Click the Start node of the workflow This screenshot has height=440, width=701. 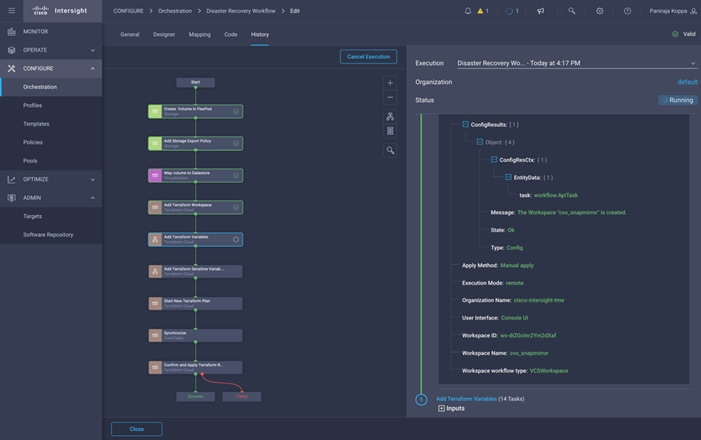point(195,82)
